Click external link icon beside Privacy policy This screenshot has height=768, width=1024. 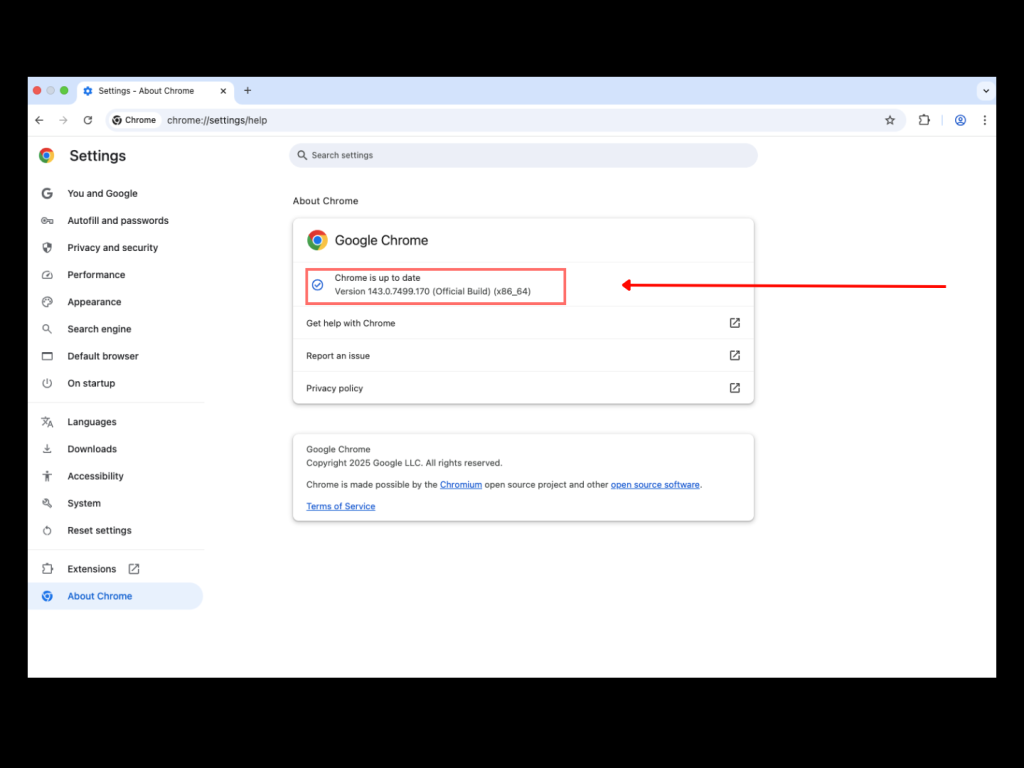734,388
